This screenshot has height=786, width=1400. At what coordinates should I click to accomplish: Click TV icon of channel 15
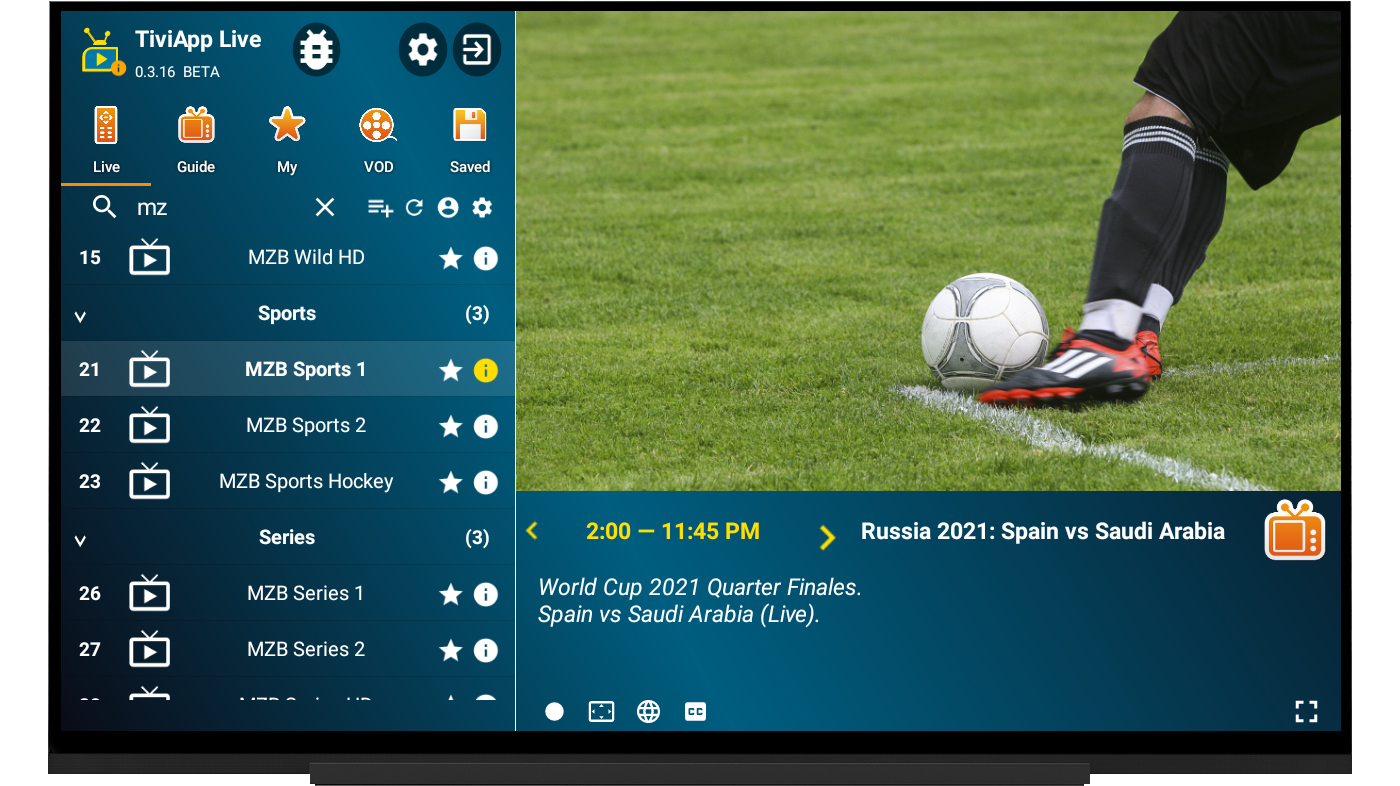point(149,257)
